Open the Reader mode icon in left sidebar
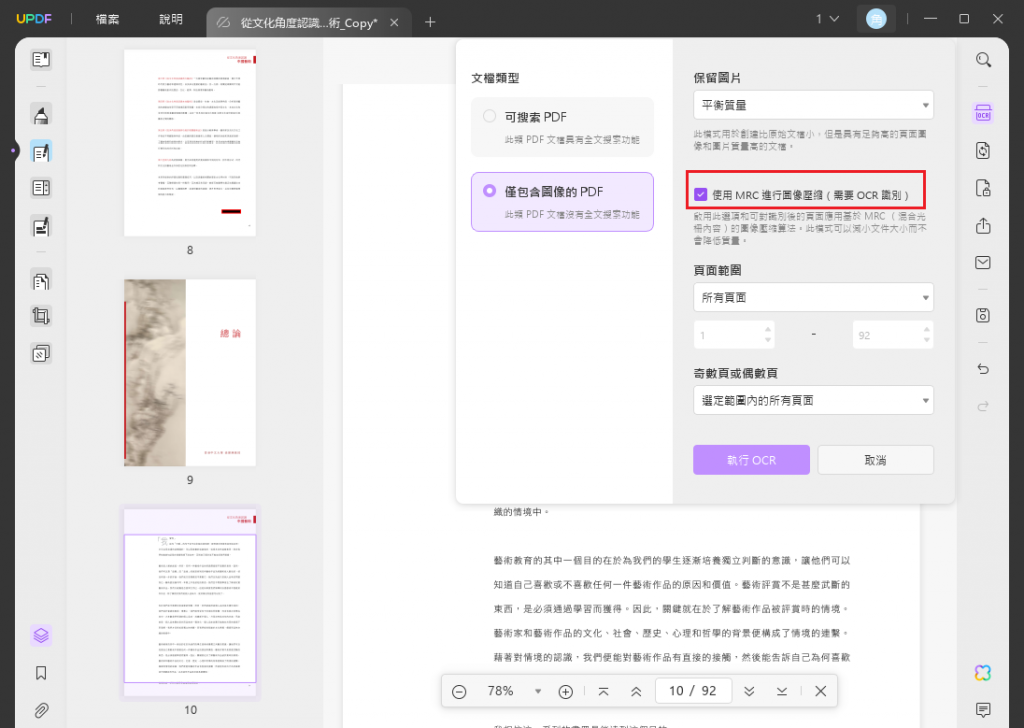This screenshot has width=1024, height=728. 41,60
